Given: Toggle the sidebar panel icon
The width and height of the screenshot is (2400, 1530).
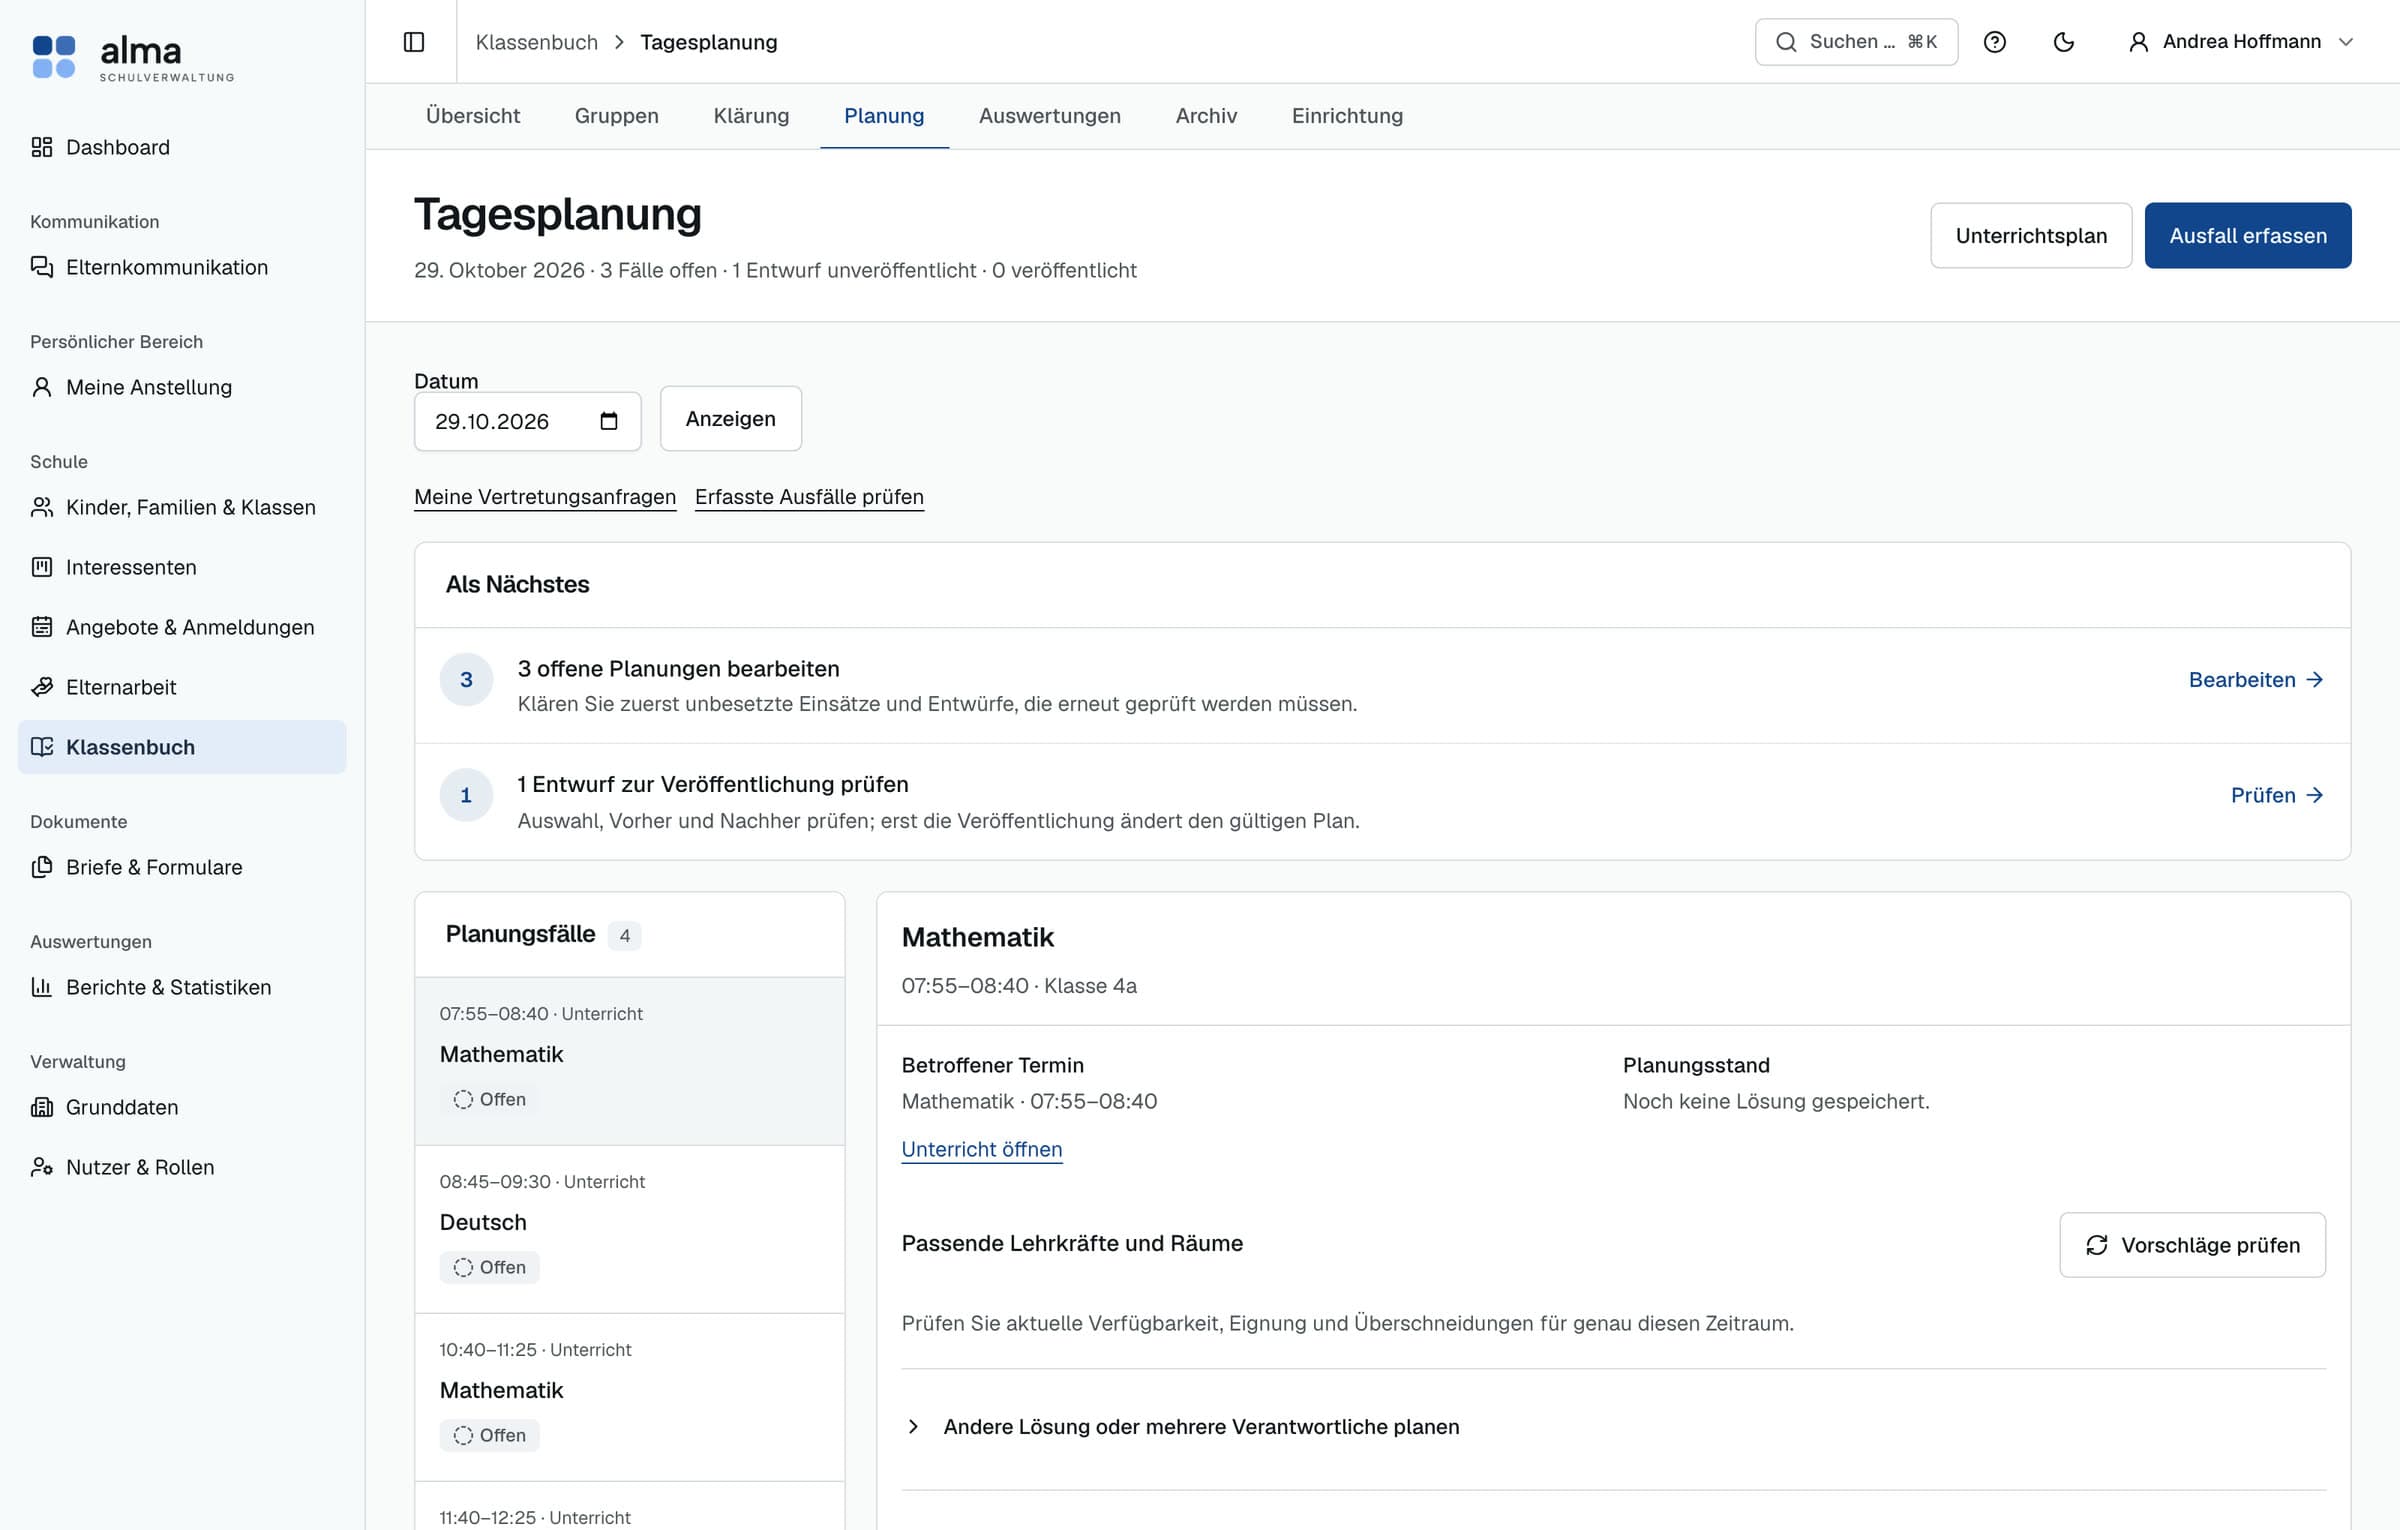Looking at the screenshot, I should pyautogui.click(x=414, y=42).
